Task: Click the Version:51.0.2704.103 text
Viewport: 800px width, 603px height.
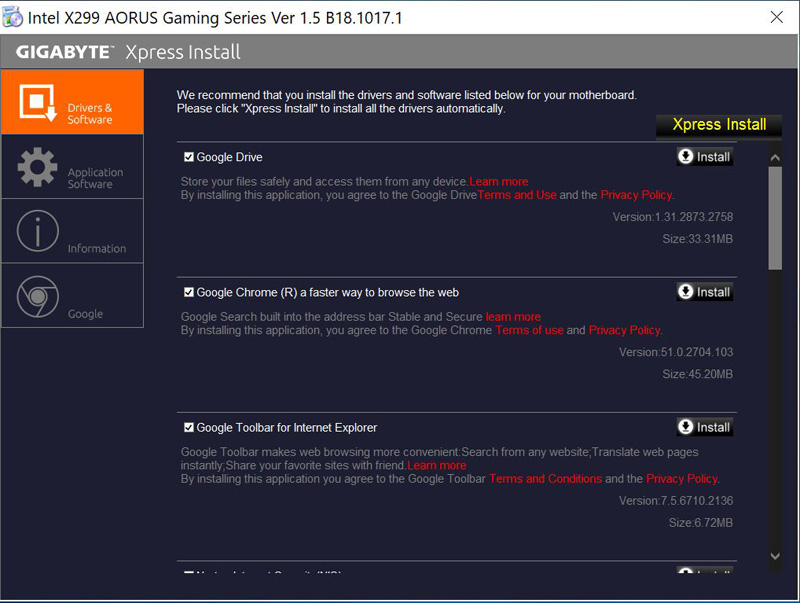Action: (x=676, y=352)
